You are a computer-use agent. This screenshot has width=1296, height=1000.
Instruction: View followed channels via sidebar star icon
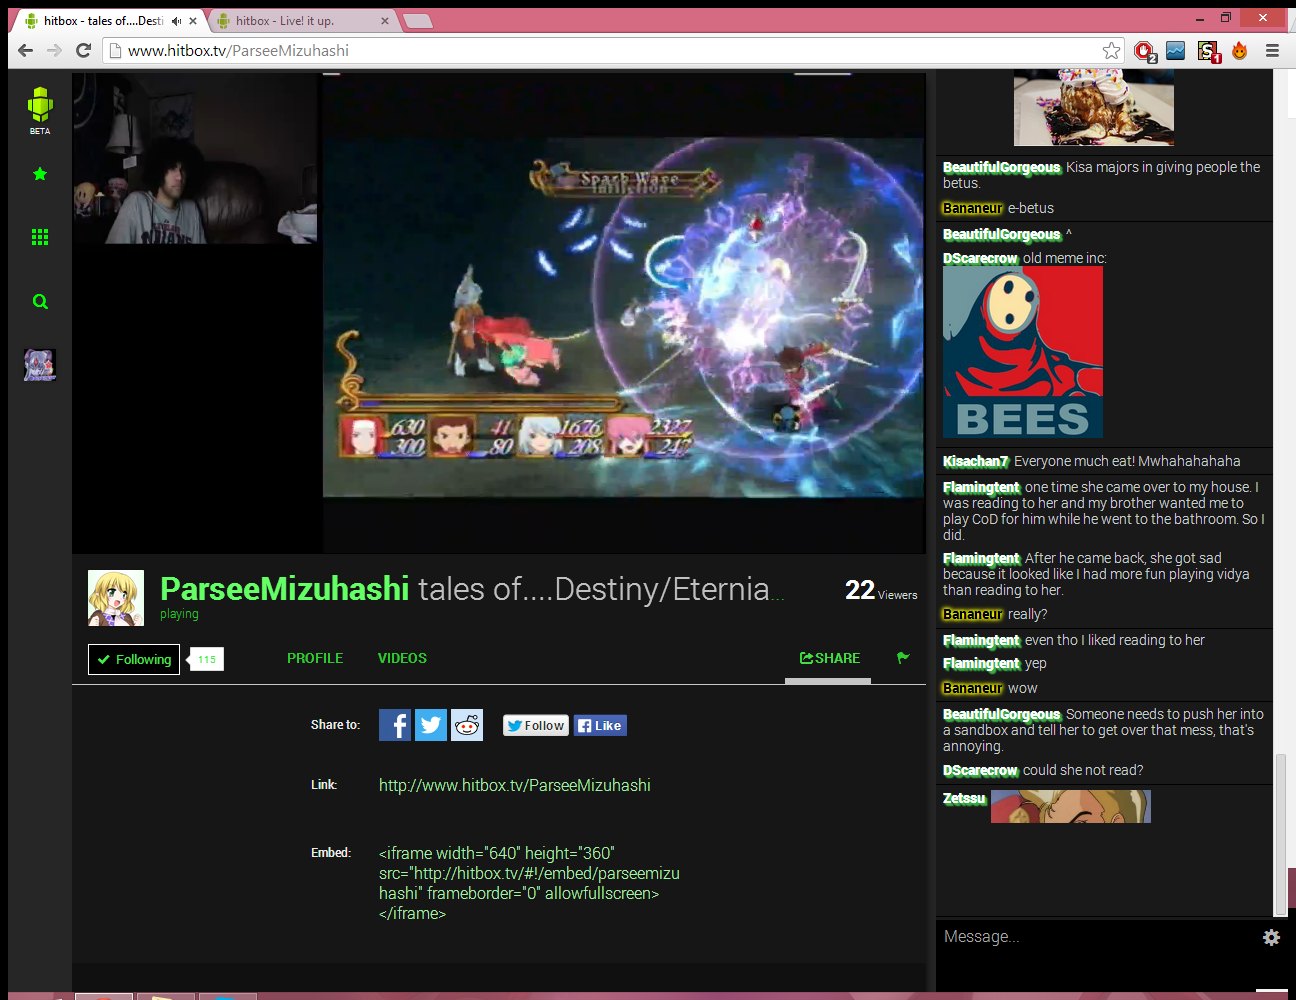[x=40, y=173]
